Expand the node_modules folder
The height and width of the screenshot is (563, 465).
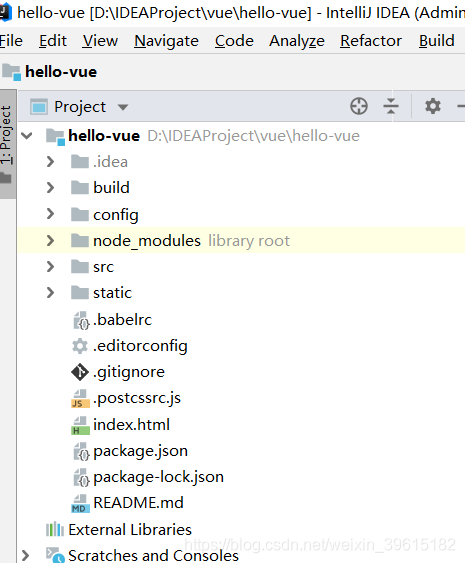pos(50,241)
